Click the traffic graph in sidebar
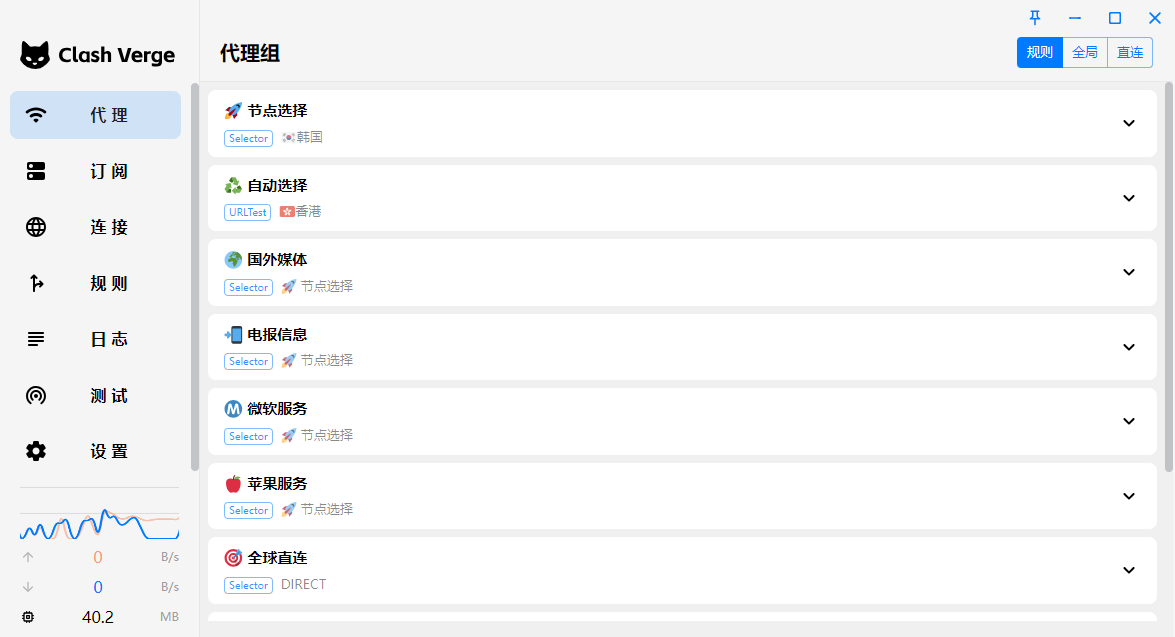This screenshot has width=1175, height=637. [x=99, y=523]
